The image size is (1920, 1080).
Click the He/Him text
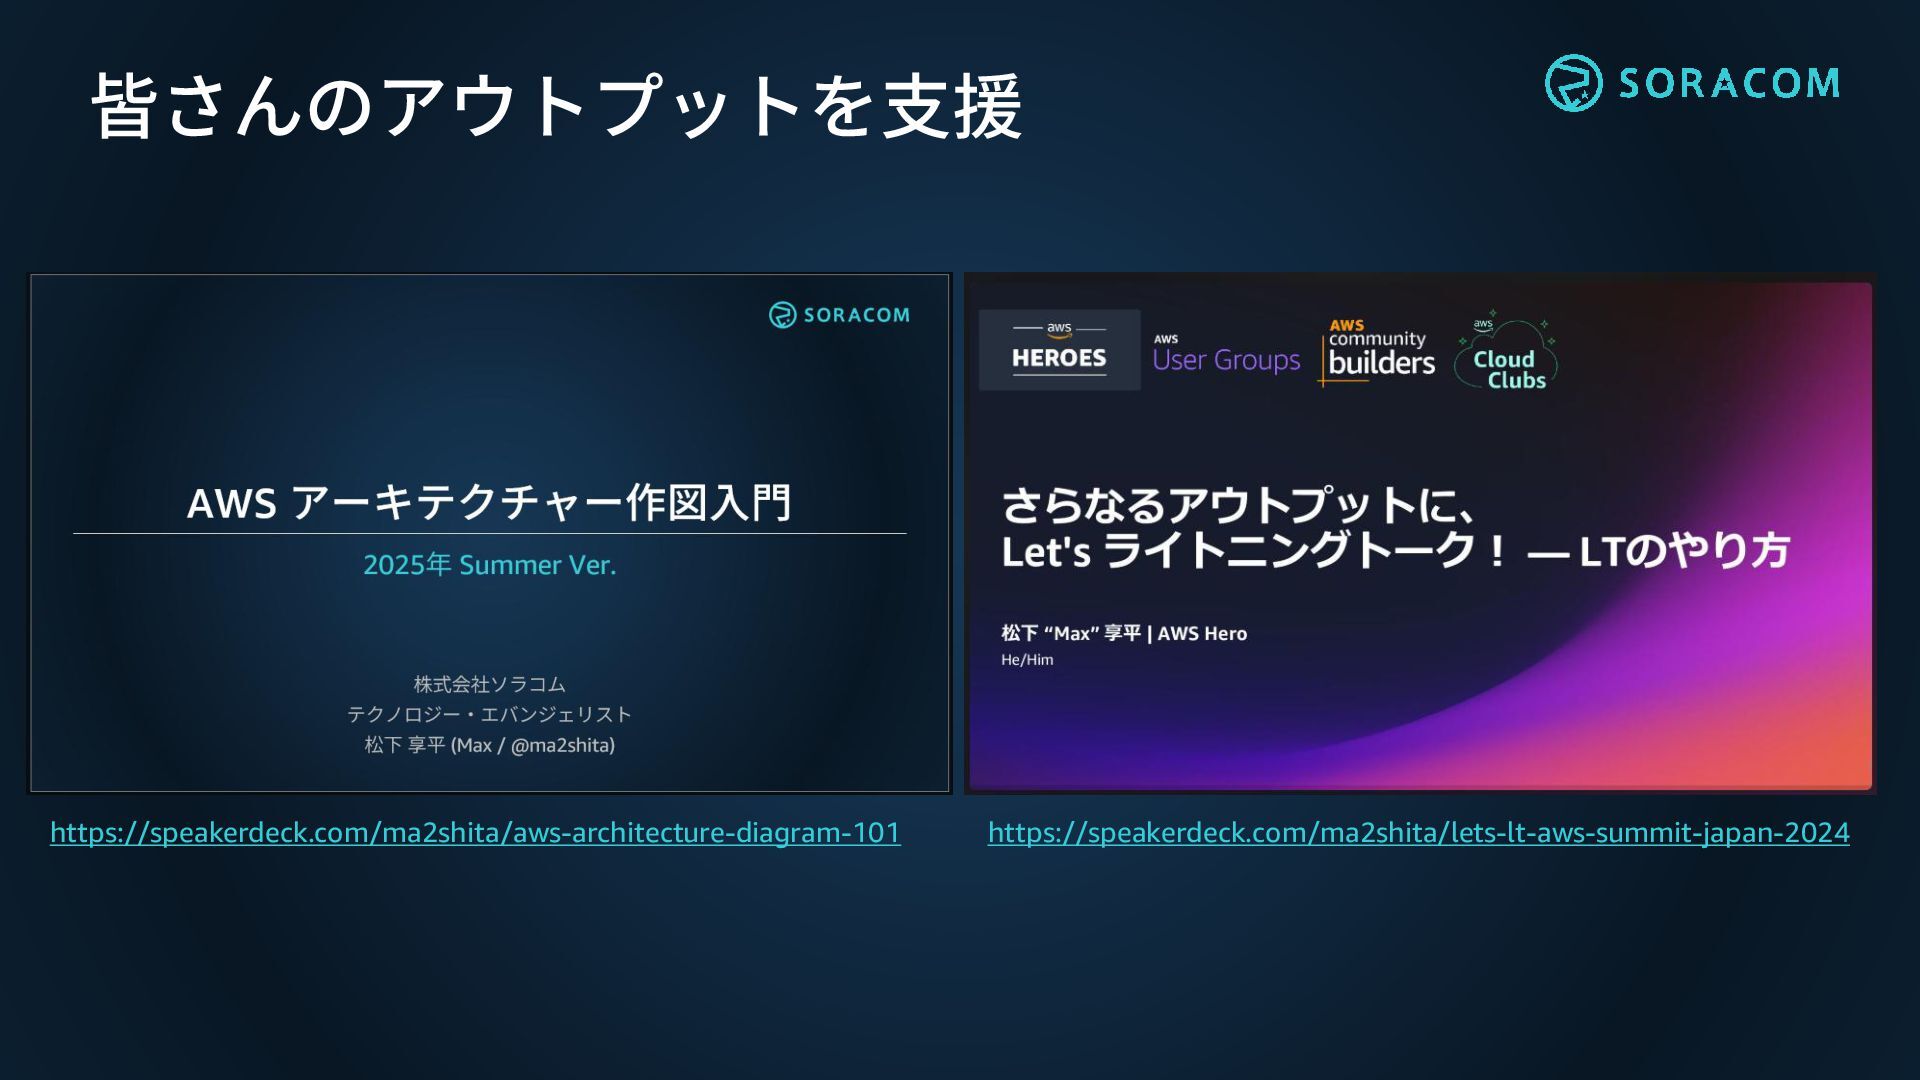[1027, 660]
